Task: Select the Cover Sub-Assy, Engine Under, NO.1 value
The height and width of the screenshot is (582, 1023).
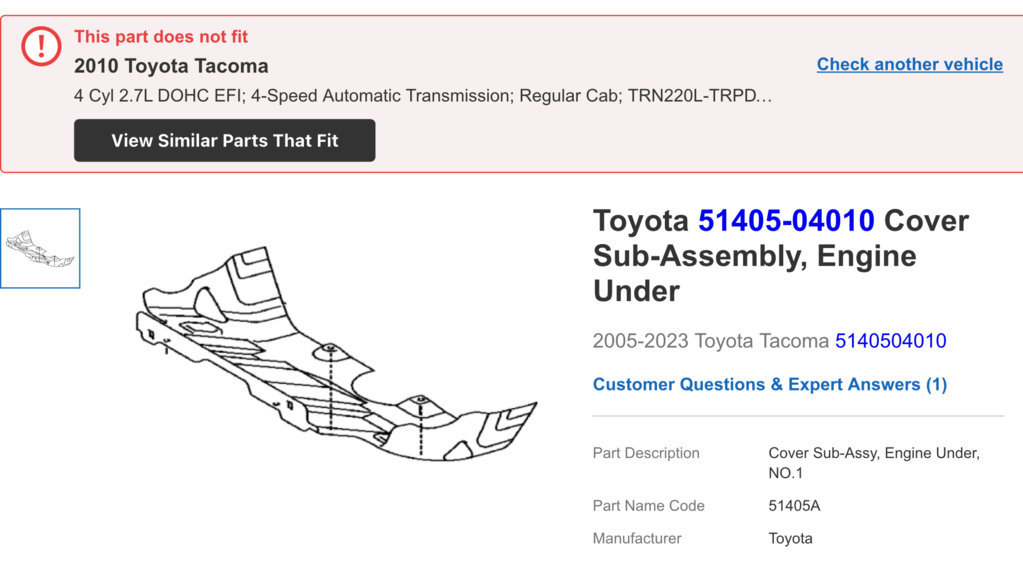Action: (x=874, y=463)
